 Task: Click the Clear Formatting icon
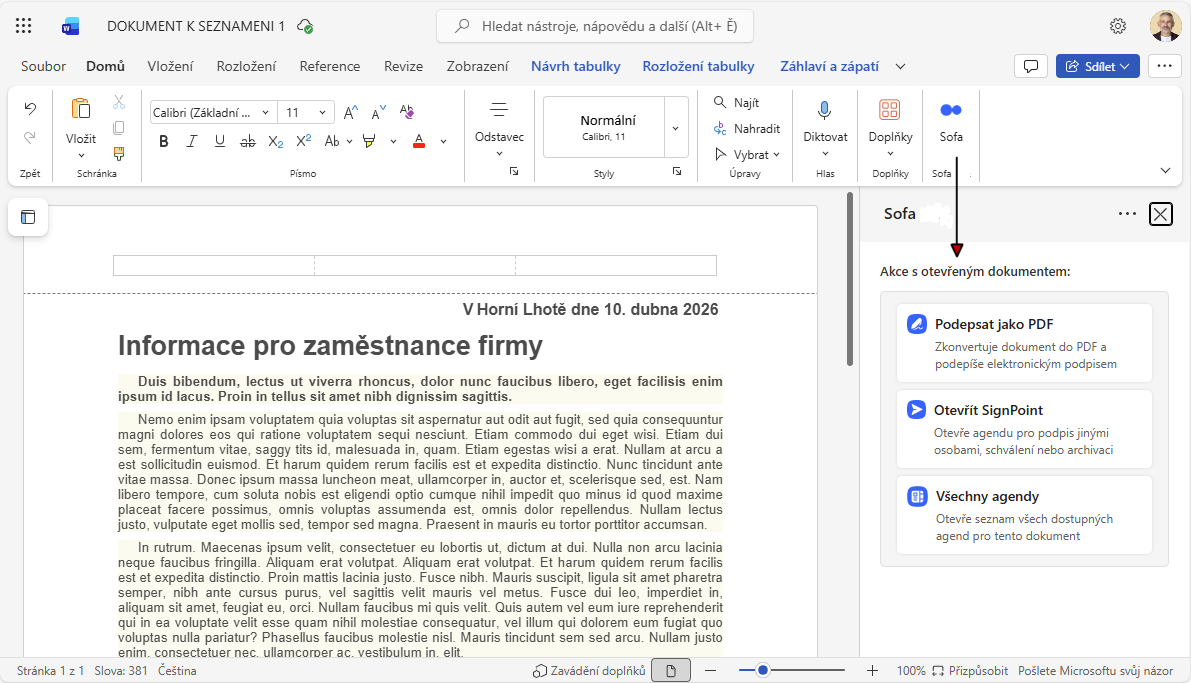point(406,112)
